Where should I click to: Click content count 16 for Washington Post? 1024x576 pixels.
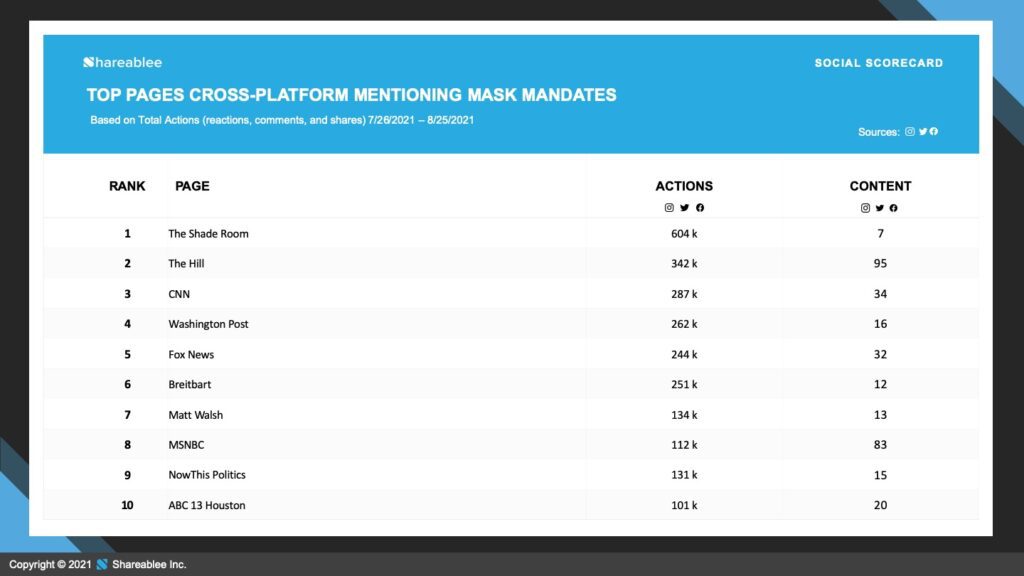click(880, 324)
